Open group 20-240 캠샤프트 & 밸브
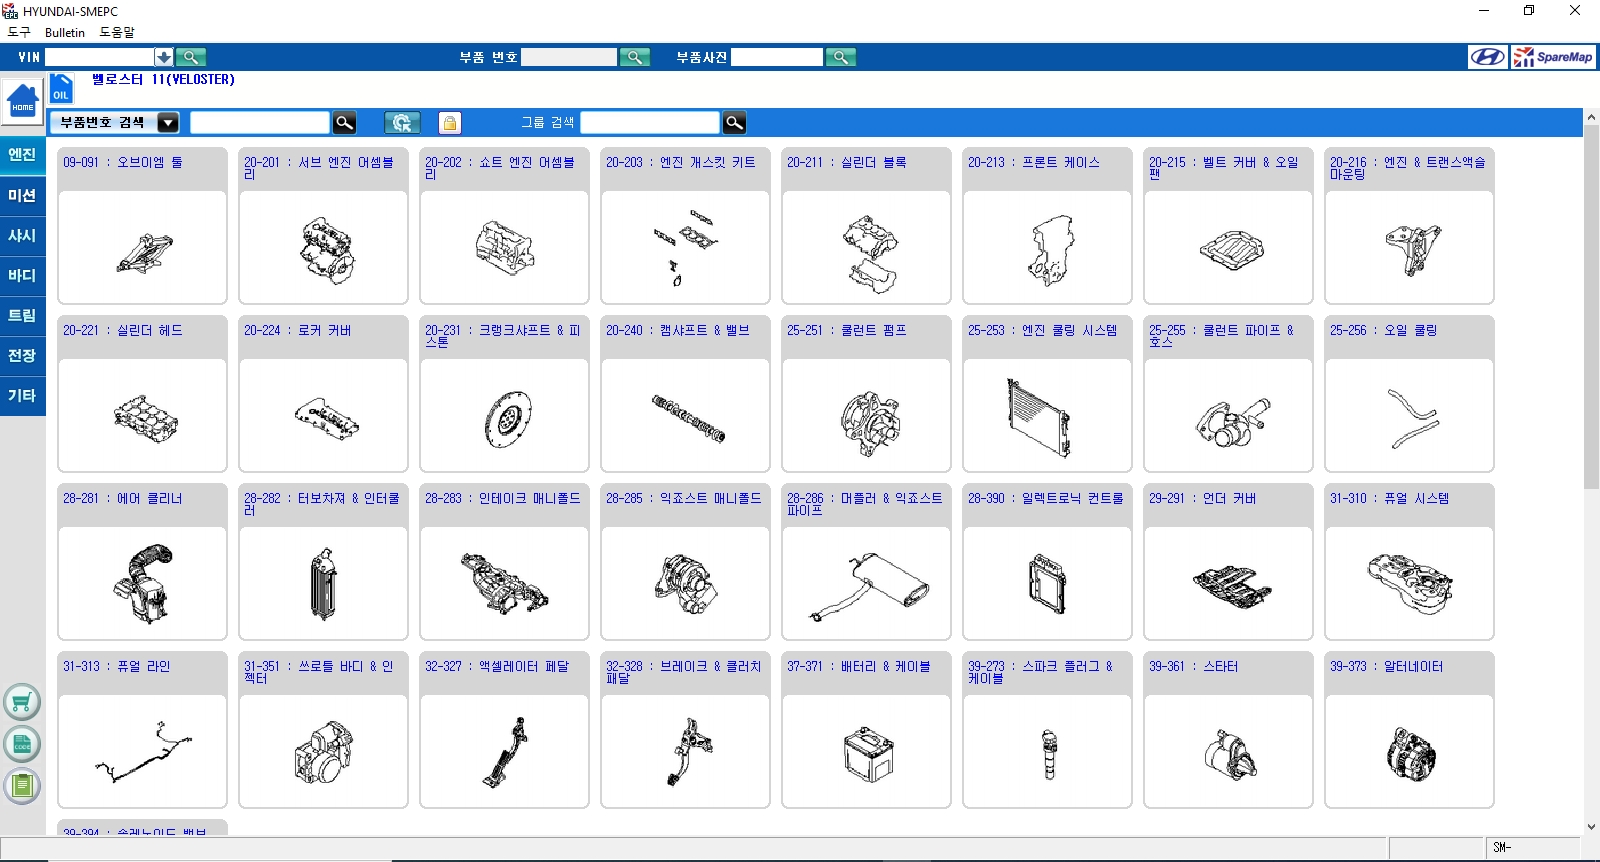This screenshot has width=1600, height=862. click(x=685, y=394)
